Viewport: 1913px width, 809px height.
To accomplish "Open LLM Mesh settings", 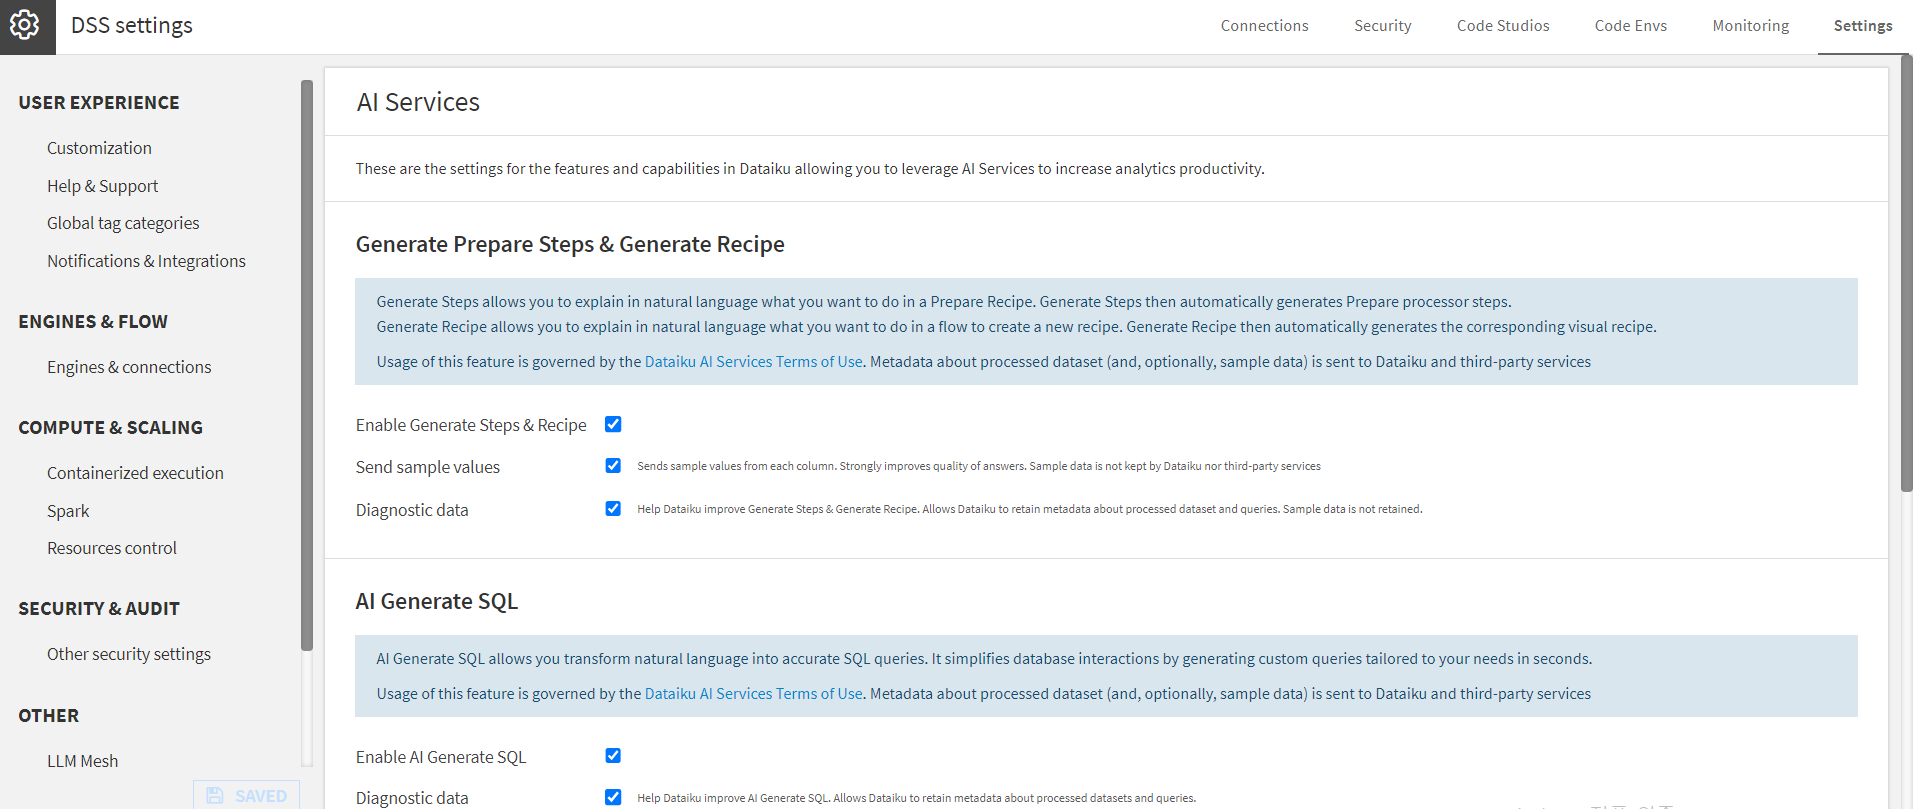I will [x=82, y=761].
